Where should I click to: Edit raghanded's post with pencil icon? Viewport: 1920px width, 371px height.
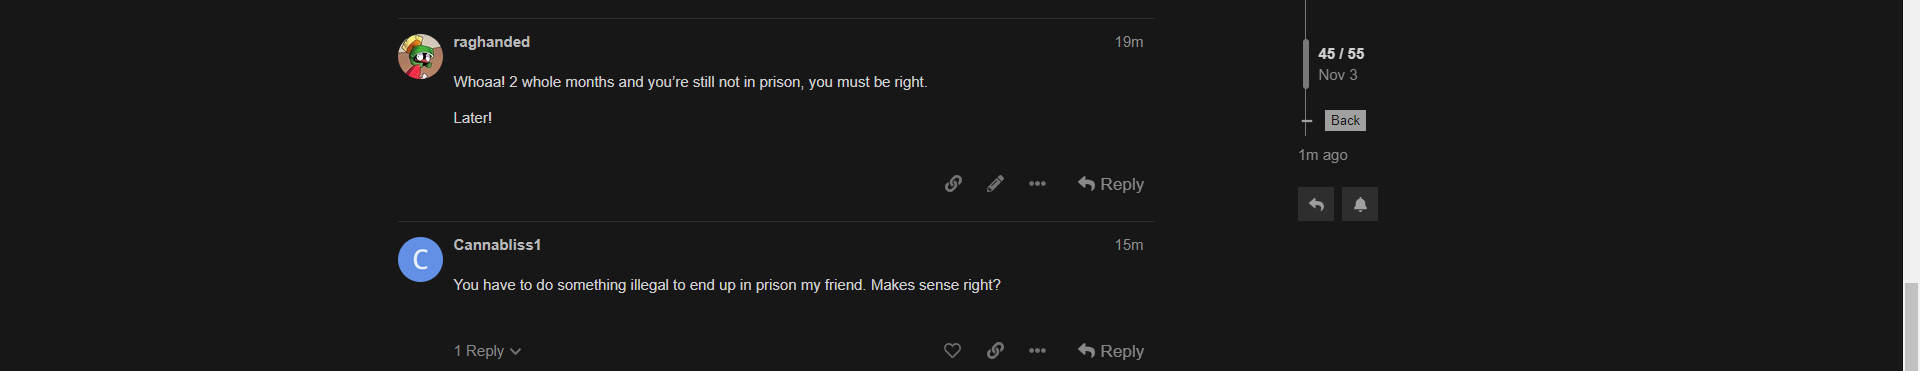tap(995, 184)
